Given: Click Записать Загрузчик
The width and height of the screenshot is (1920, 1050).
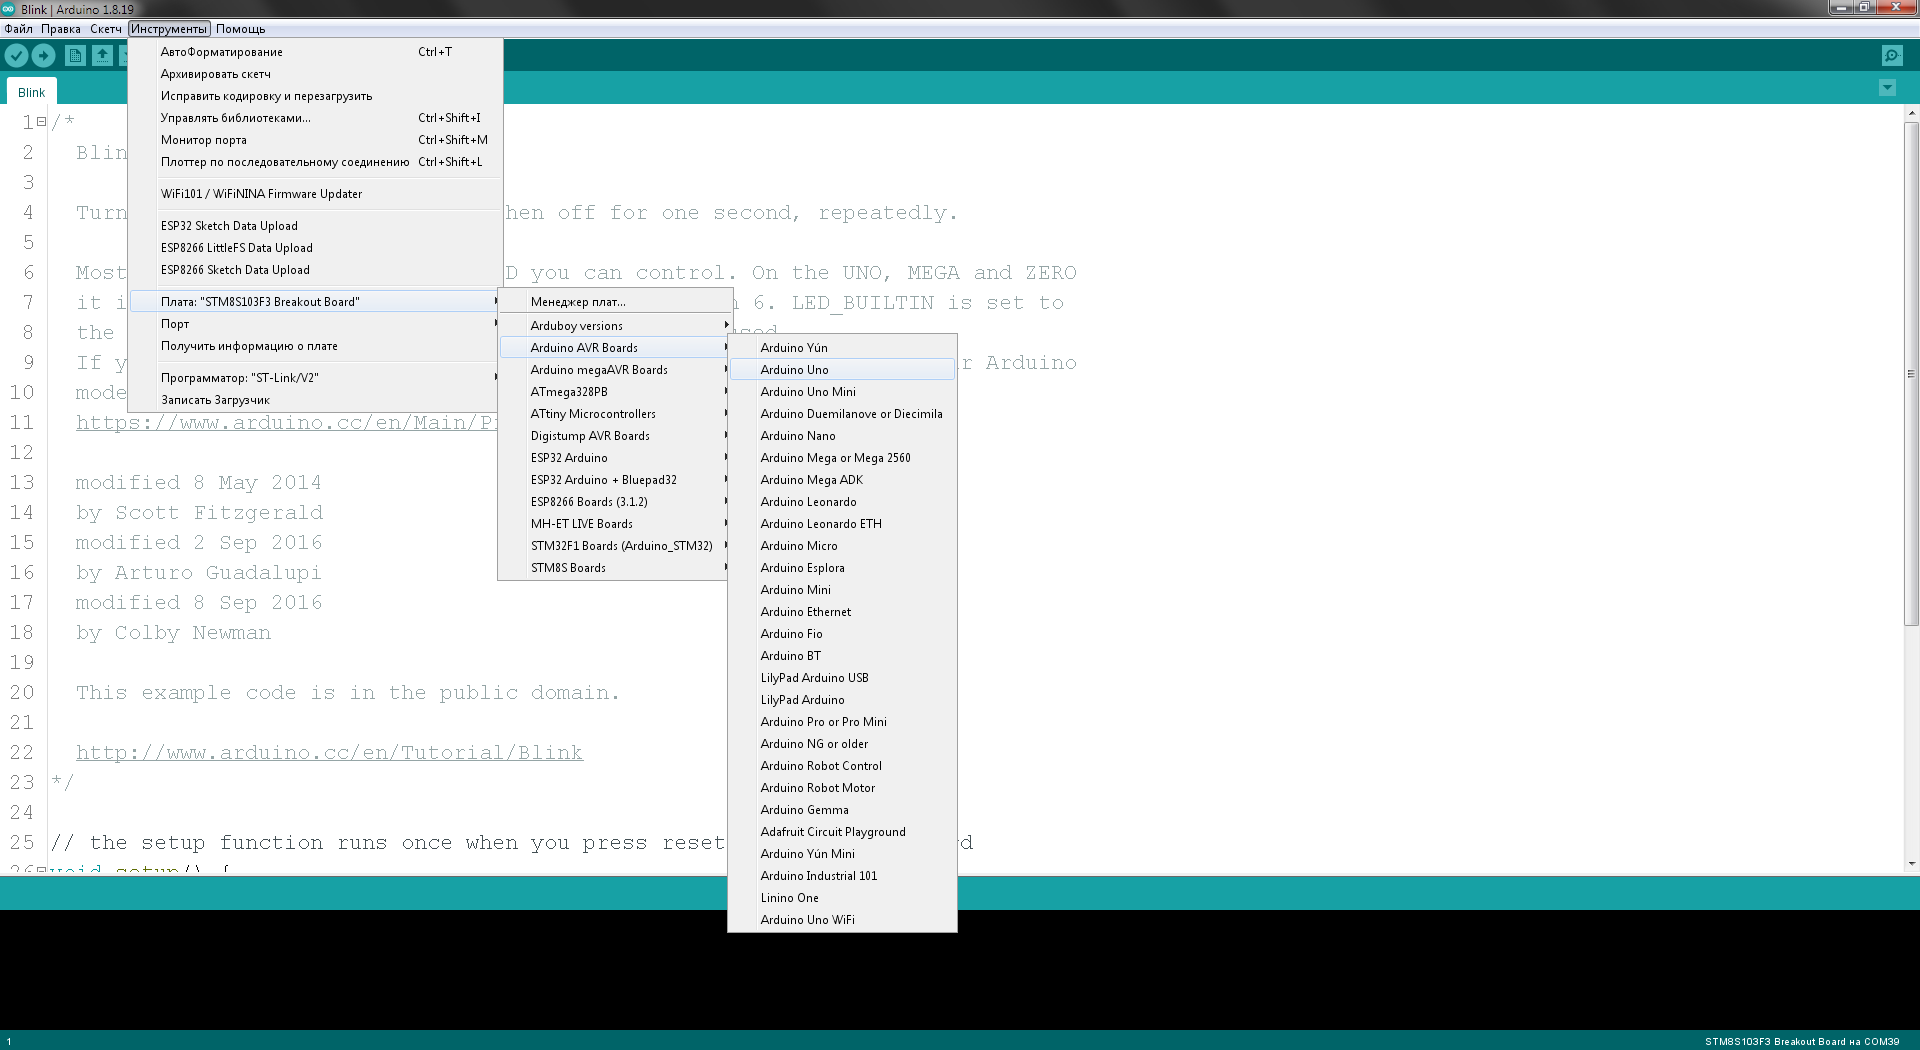Looking at the screenshot, I should (x=315, y=400).
